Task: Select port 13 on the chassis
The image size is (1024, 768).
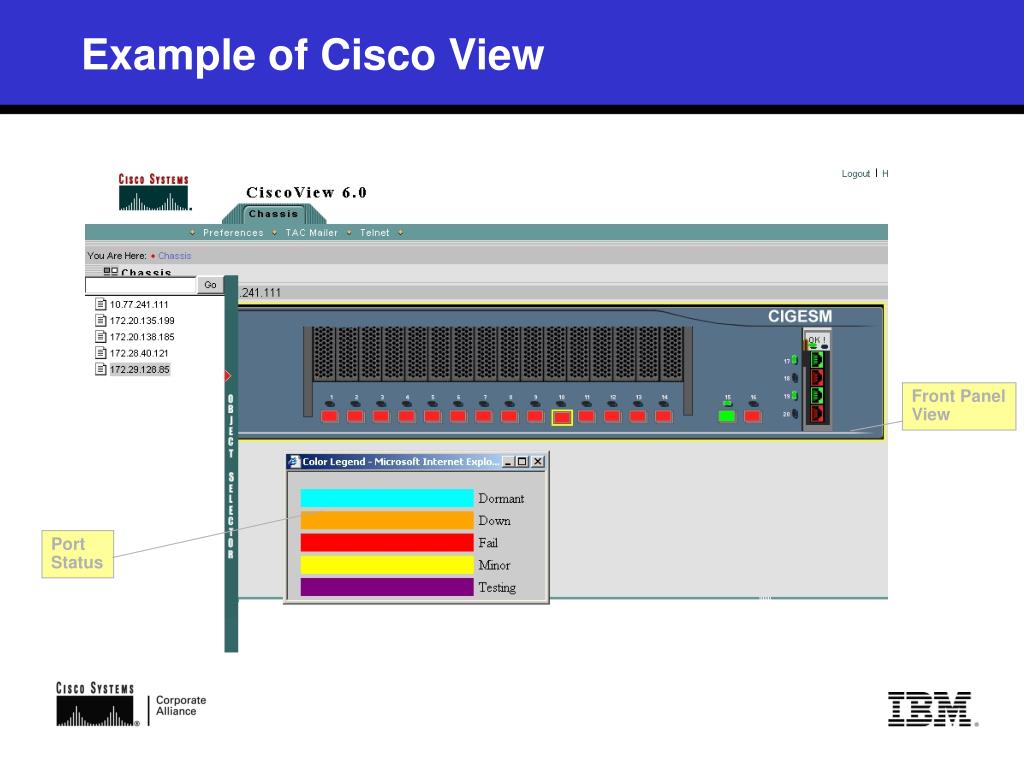Action: click(638, 416)
